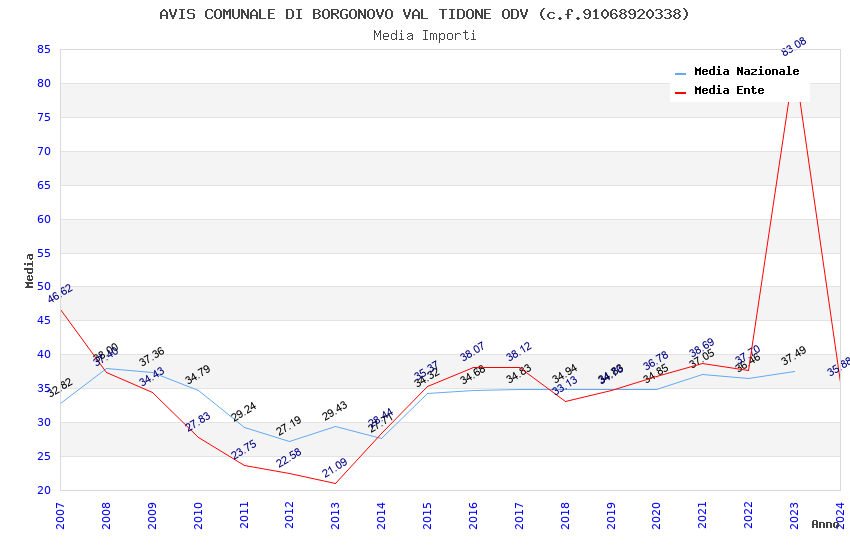Click the blue Media Nazionale legend swatch
The image size is (850, 550).
[680, 73]
